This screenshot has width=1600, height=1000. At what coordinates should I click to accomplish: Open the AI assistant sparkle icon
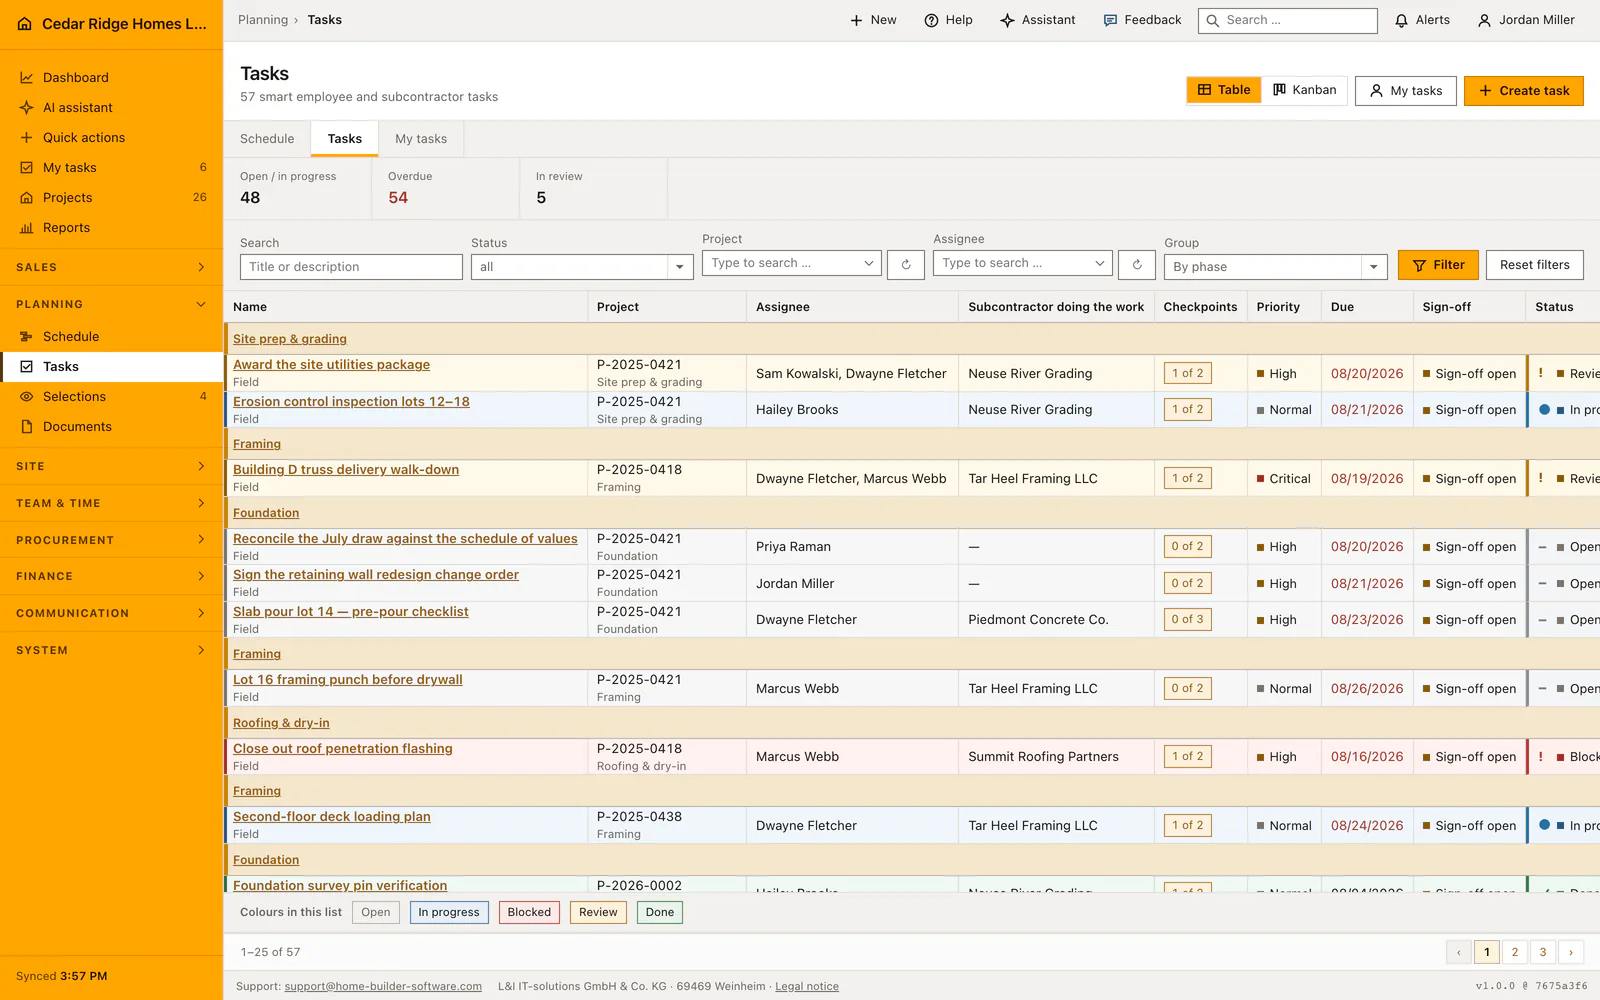[x=27, y=108]
